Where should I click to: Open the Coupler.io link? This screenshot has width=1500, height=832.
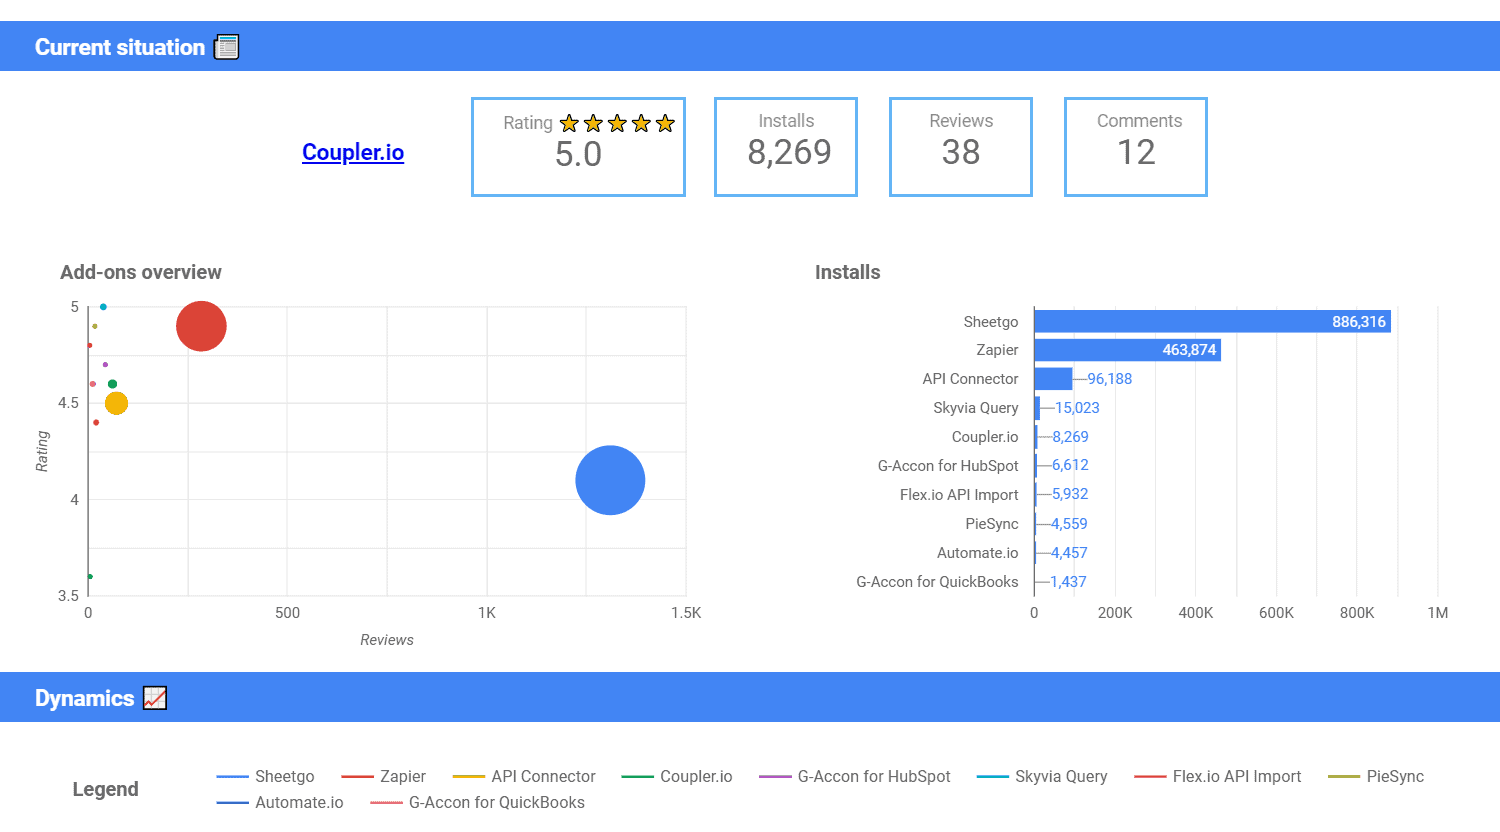tap(353, 152)
